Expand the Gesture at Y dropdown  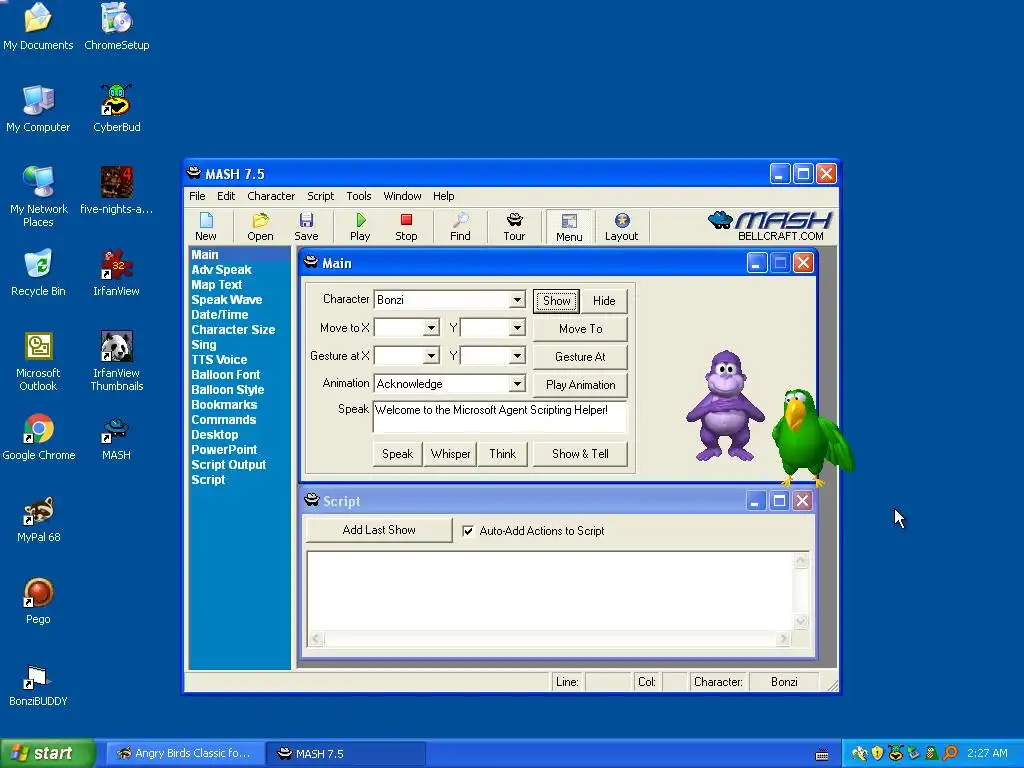[x=517, y=356]
